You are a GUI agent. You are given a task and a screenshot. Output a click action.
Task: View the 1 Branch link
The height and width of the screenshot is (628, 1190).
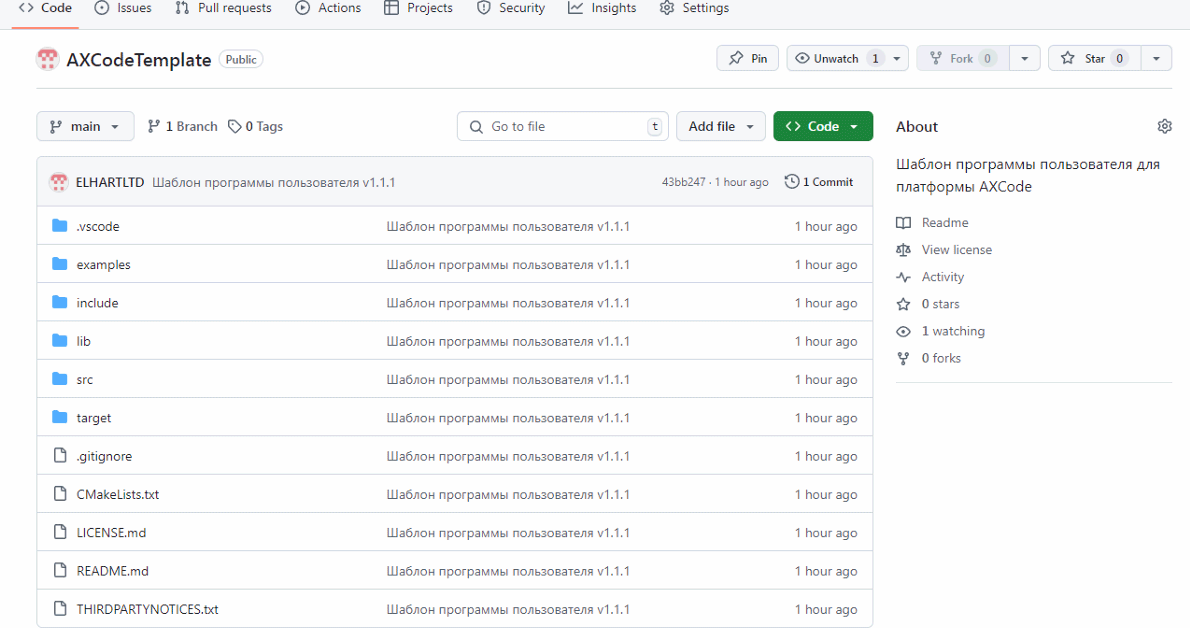(x=182, y=127)
